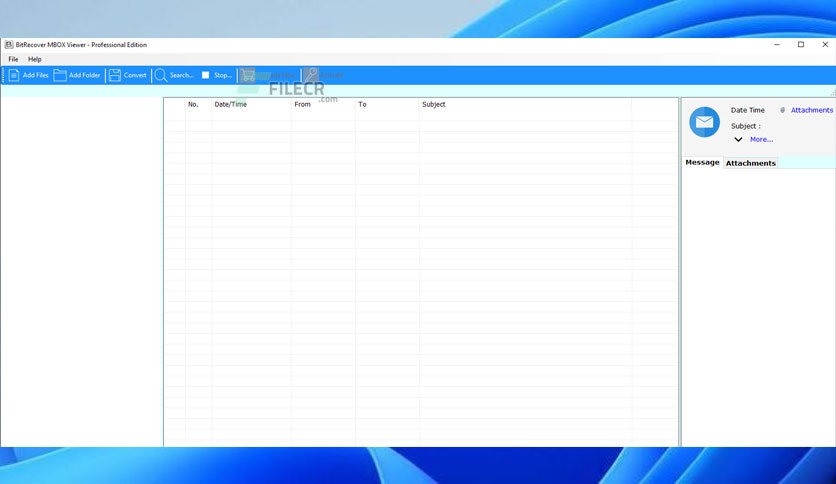Click the Add Files label text
Viewport: 836px width, 484px height.
[36, 75]
